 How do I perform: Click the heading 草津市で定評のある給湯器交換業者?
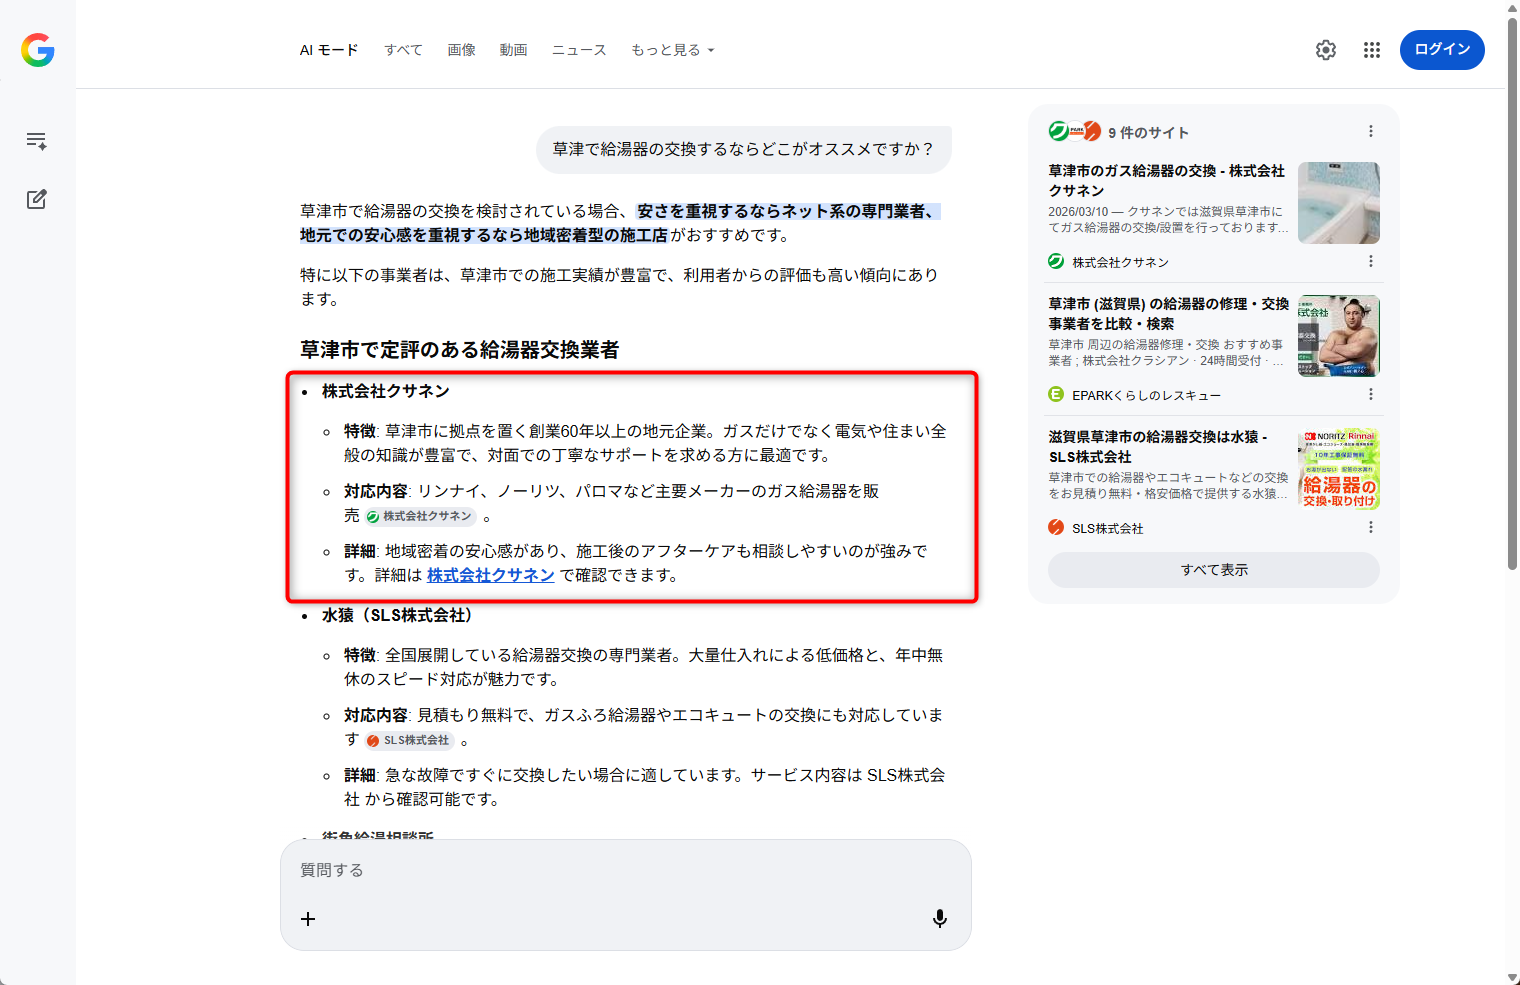click(460, 350)
